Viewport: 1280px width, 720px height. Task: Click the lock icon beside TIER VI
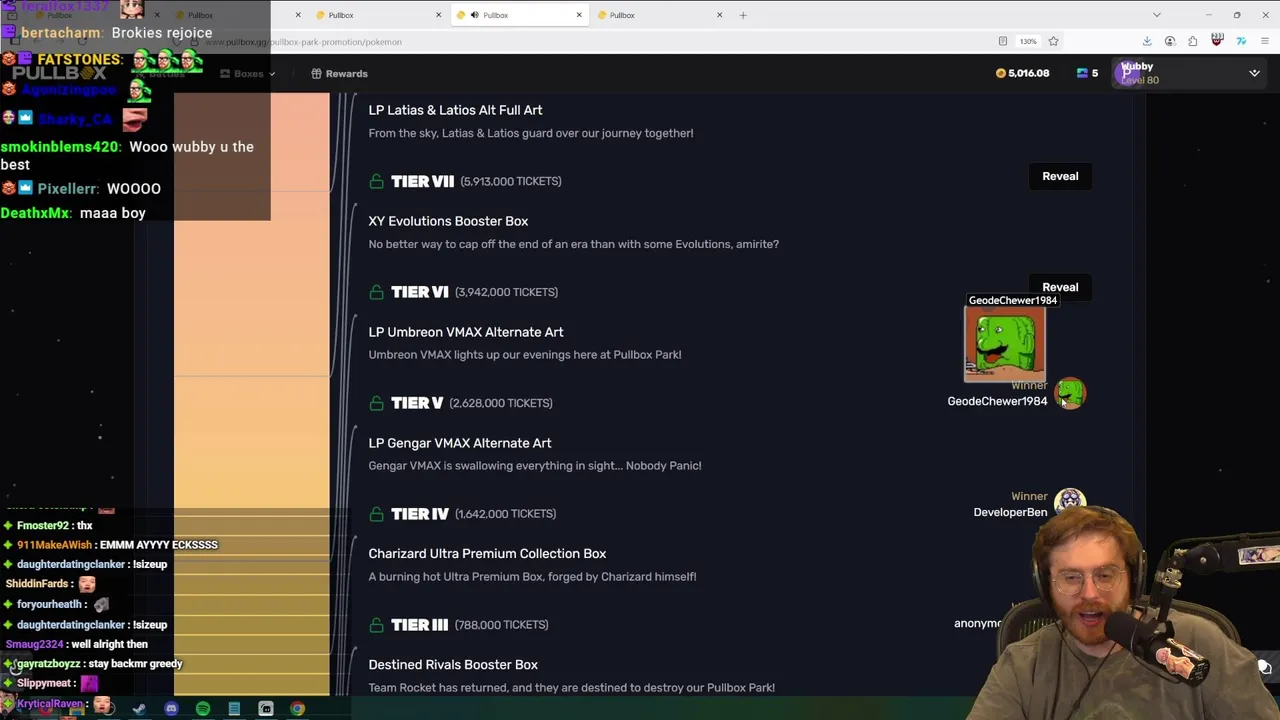pos(376,292)
